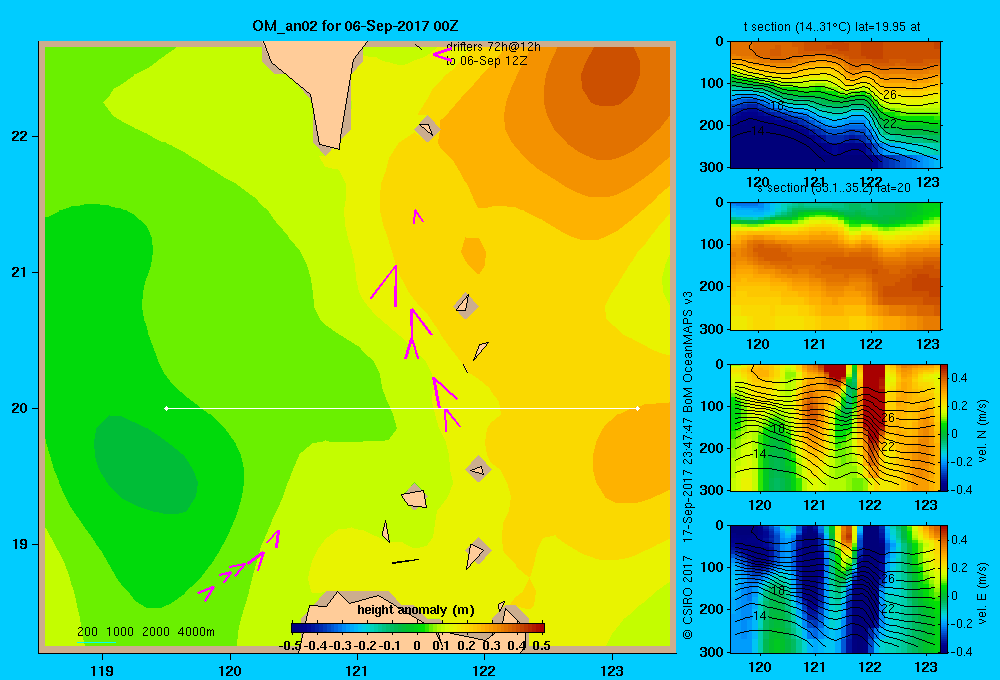
Task: Click the height anomaly colorbar
Action: (x=417, y=628)
